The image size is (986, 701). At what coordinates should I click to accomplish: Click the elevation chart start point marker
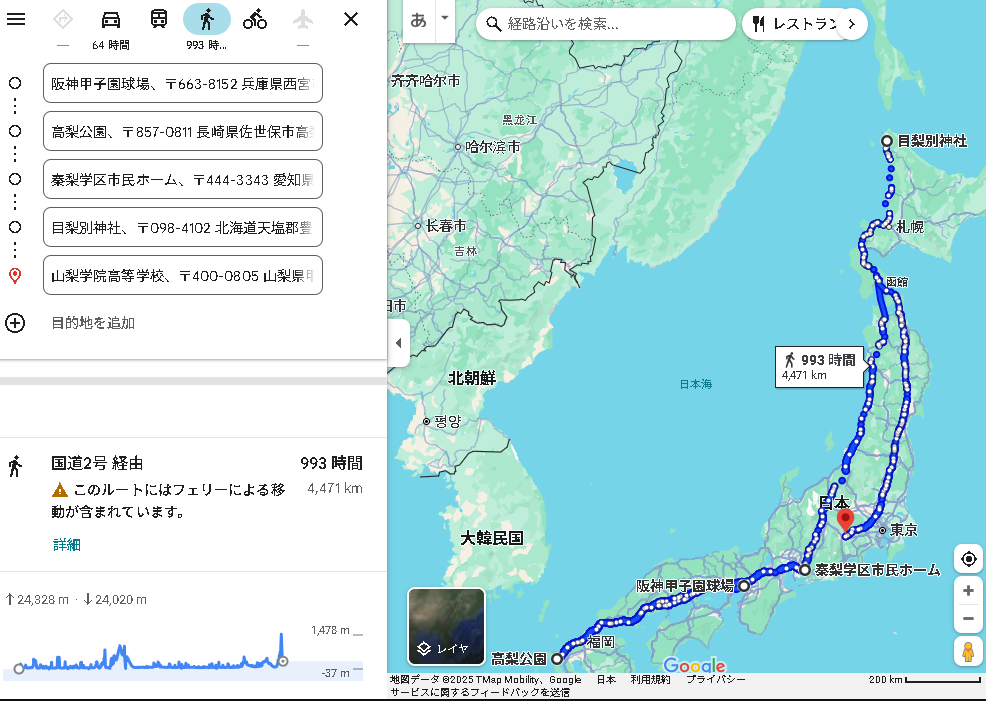[19, 668]
